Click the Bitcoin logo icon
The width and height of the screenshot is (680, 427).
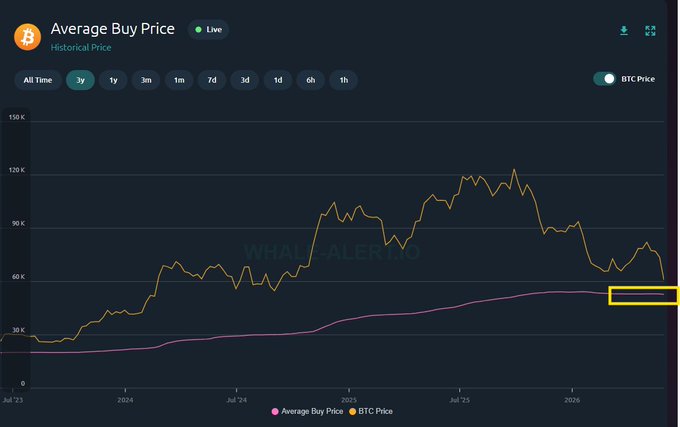(27, 37)
